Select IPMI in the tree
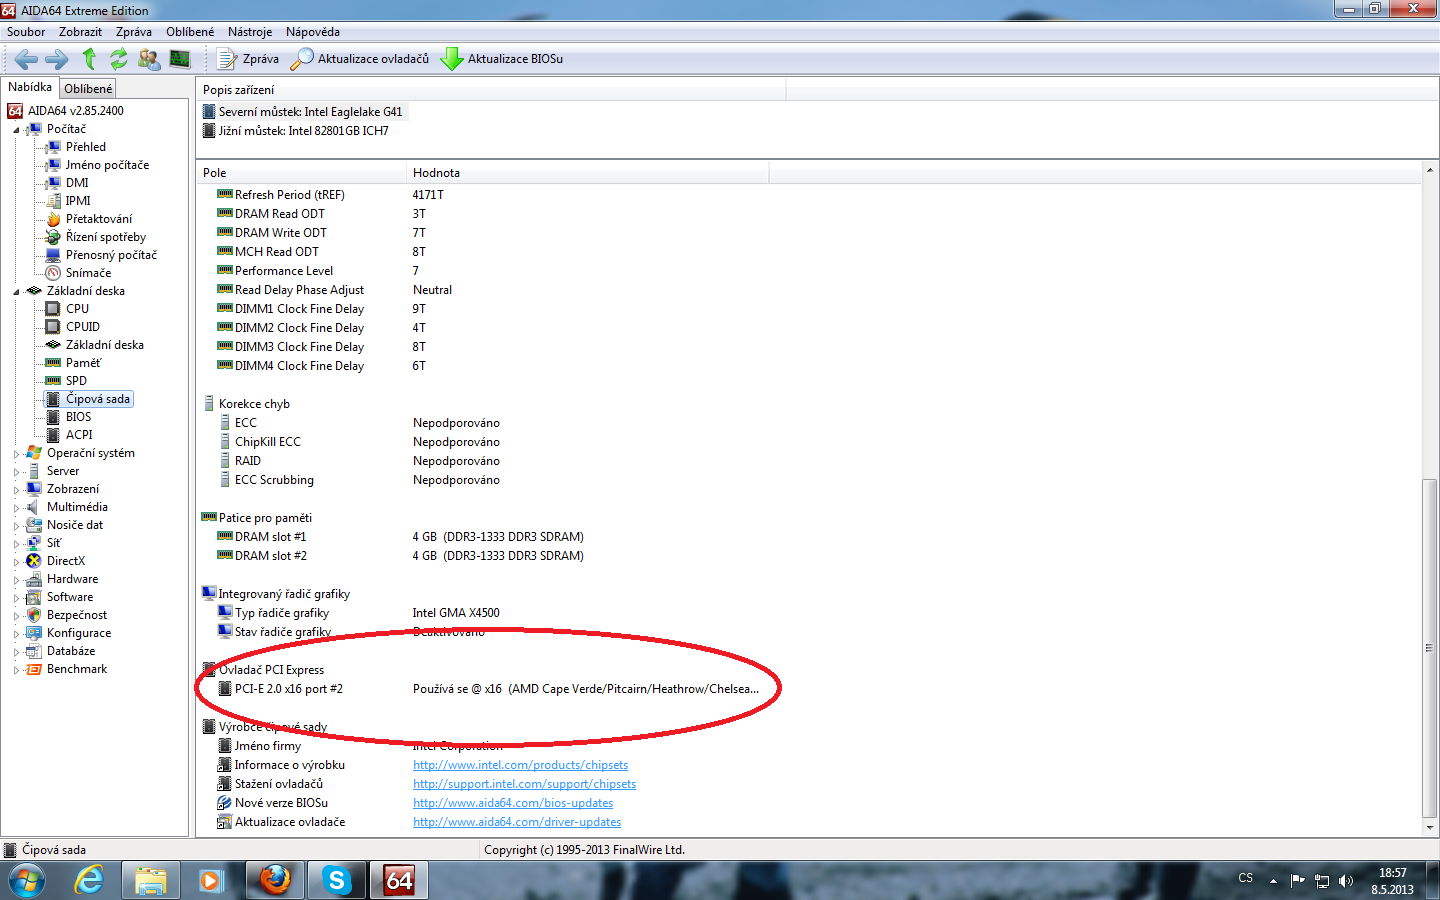 click(78, 201)
